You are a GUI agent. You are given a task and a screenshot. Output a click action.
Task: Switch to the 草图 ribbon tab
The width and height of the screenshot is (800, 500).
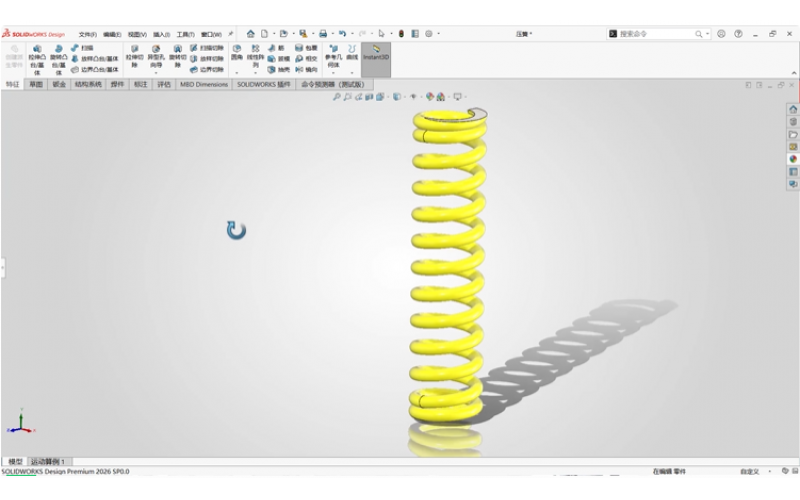[x=36, y=84]
